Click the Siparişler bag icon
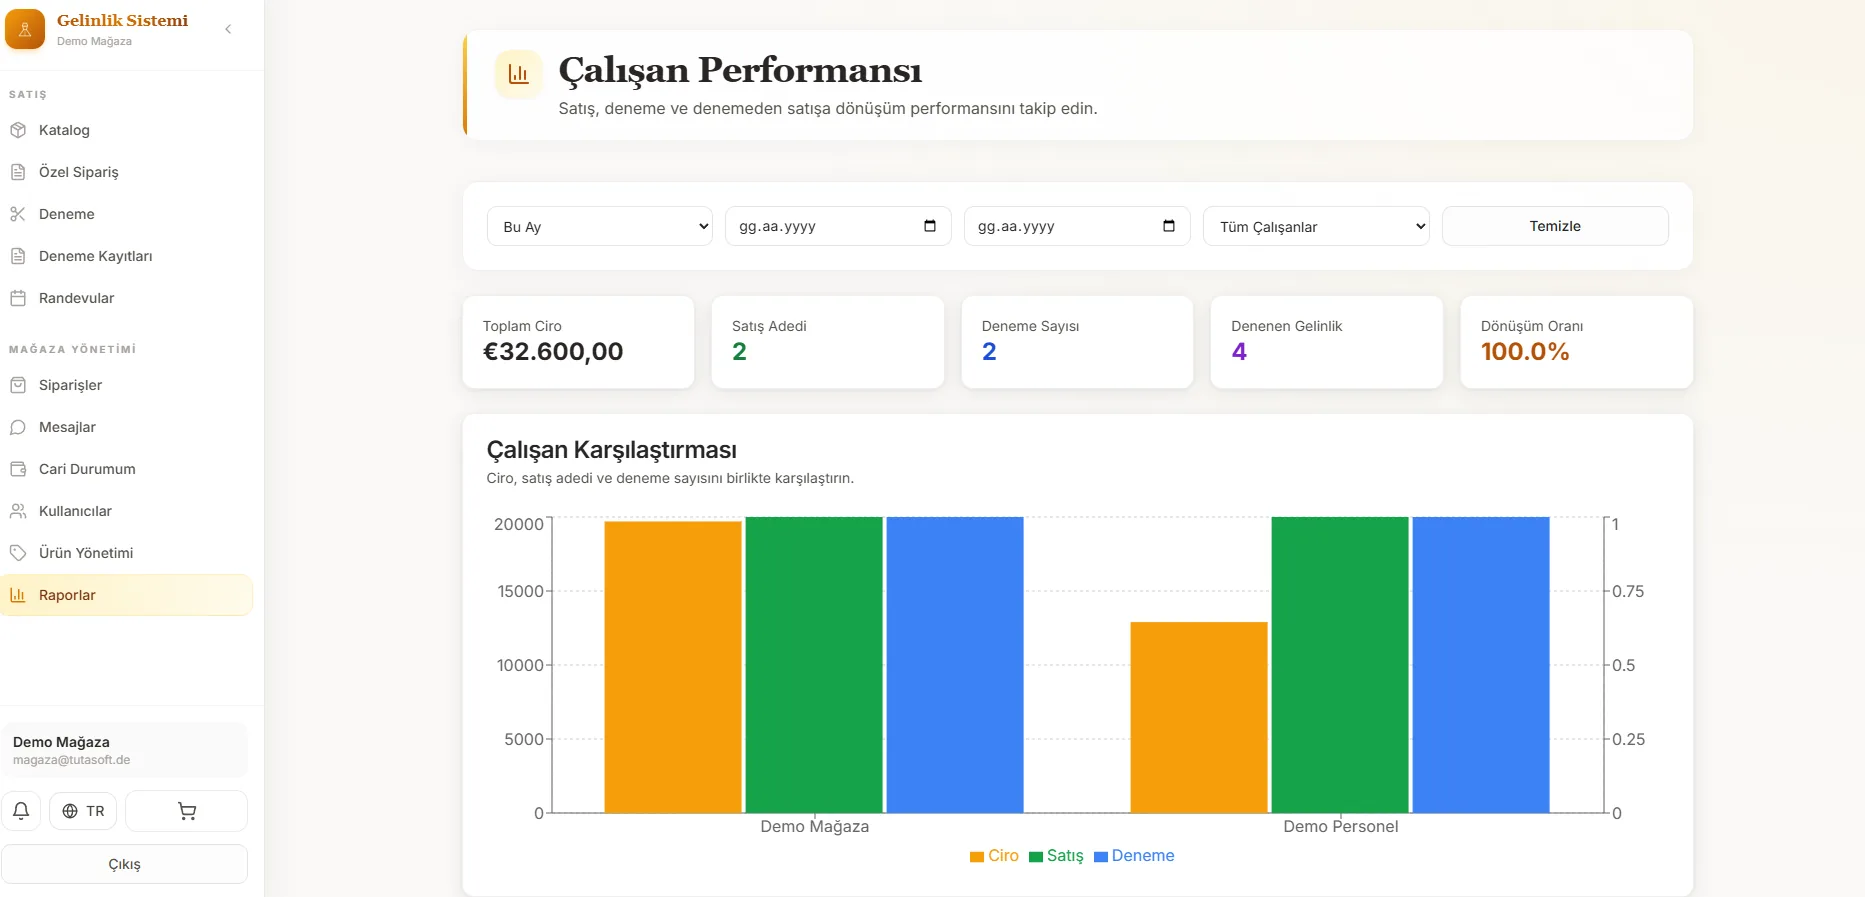This screenshot has width=1865, height=897. pyautogui.click(x=18, y=385)
